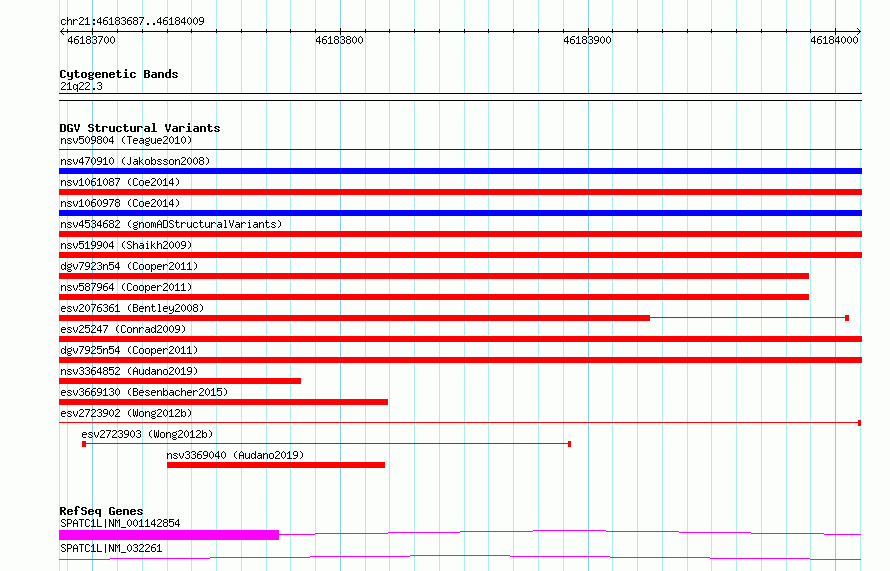890x571 pixels.
Task: Select the nsv3369040 (Audano2019) label
Action: pos(235,455)
